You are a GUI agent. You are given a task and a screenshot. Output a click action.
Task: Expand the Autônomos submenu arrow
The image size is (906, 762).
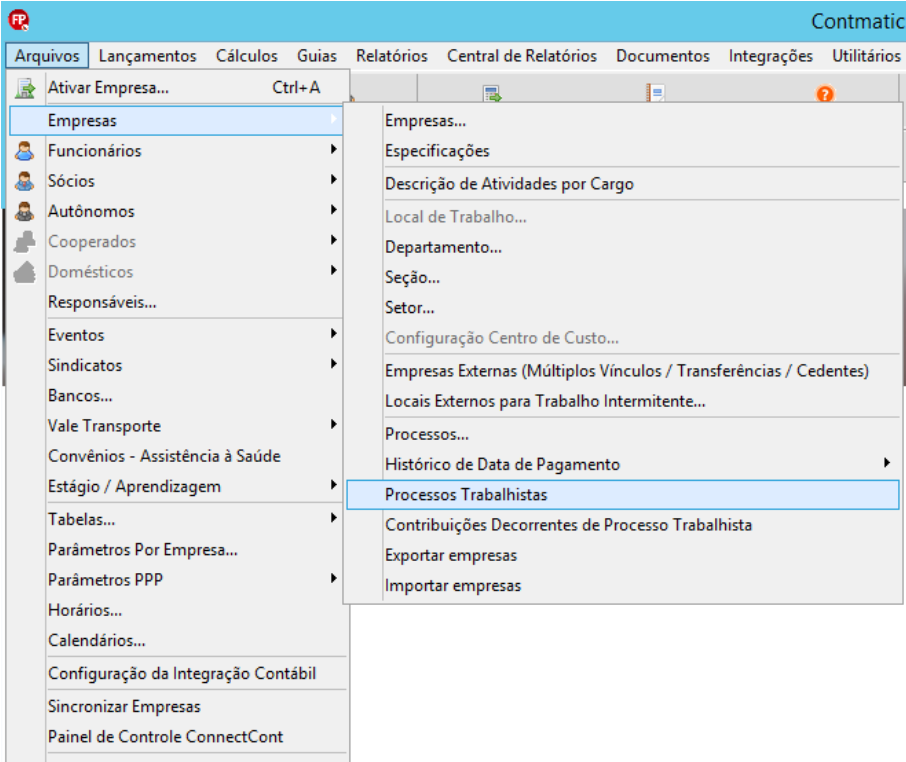(334, 209)
